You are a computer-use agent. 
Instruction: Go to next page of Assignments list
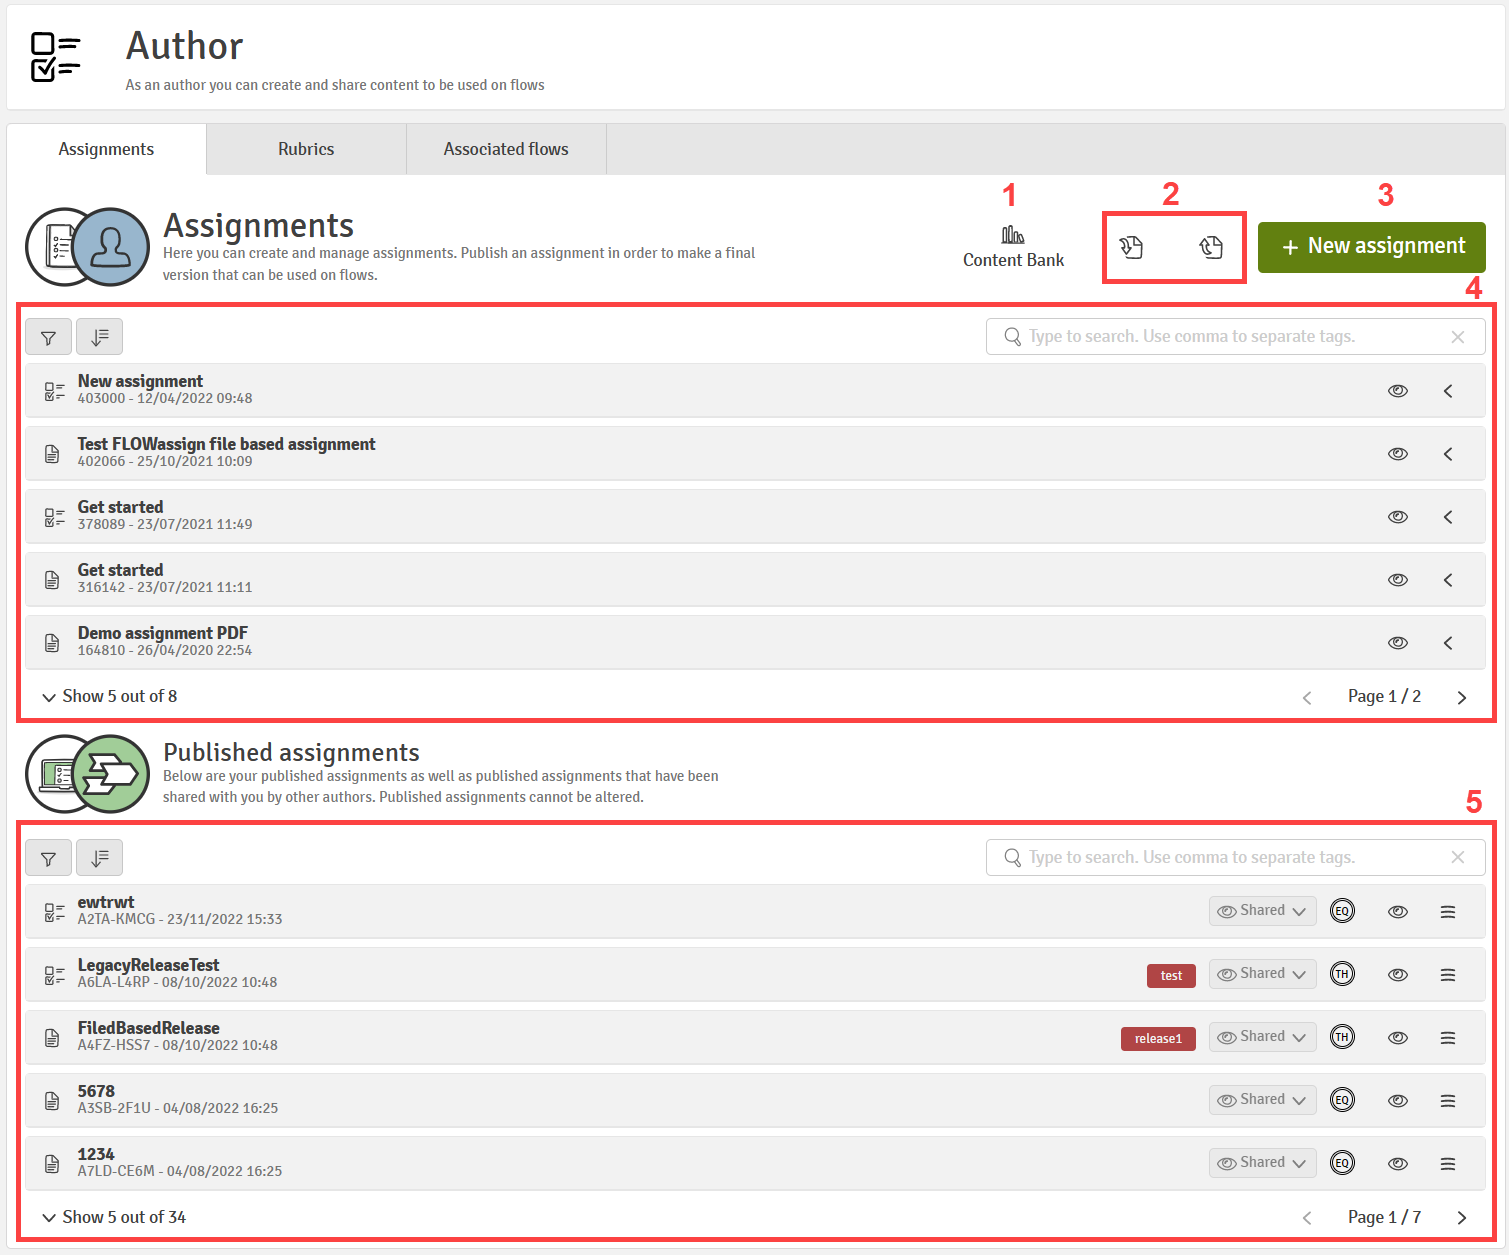pos(1462,698)
